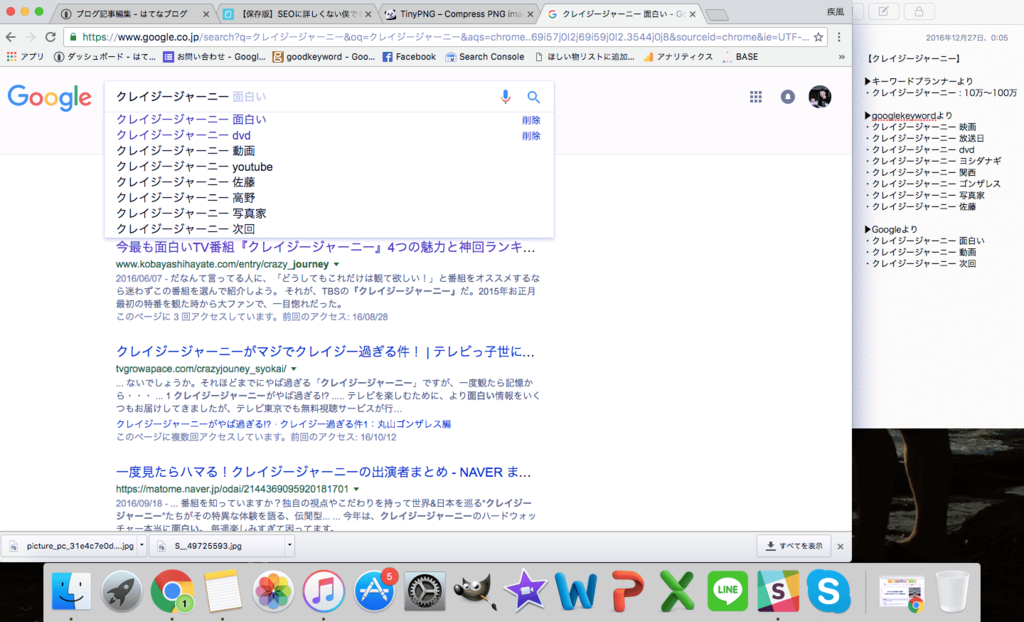
Task: Click the Google logo
Action: 50,97
